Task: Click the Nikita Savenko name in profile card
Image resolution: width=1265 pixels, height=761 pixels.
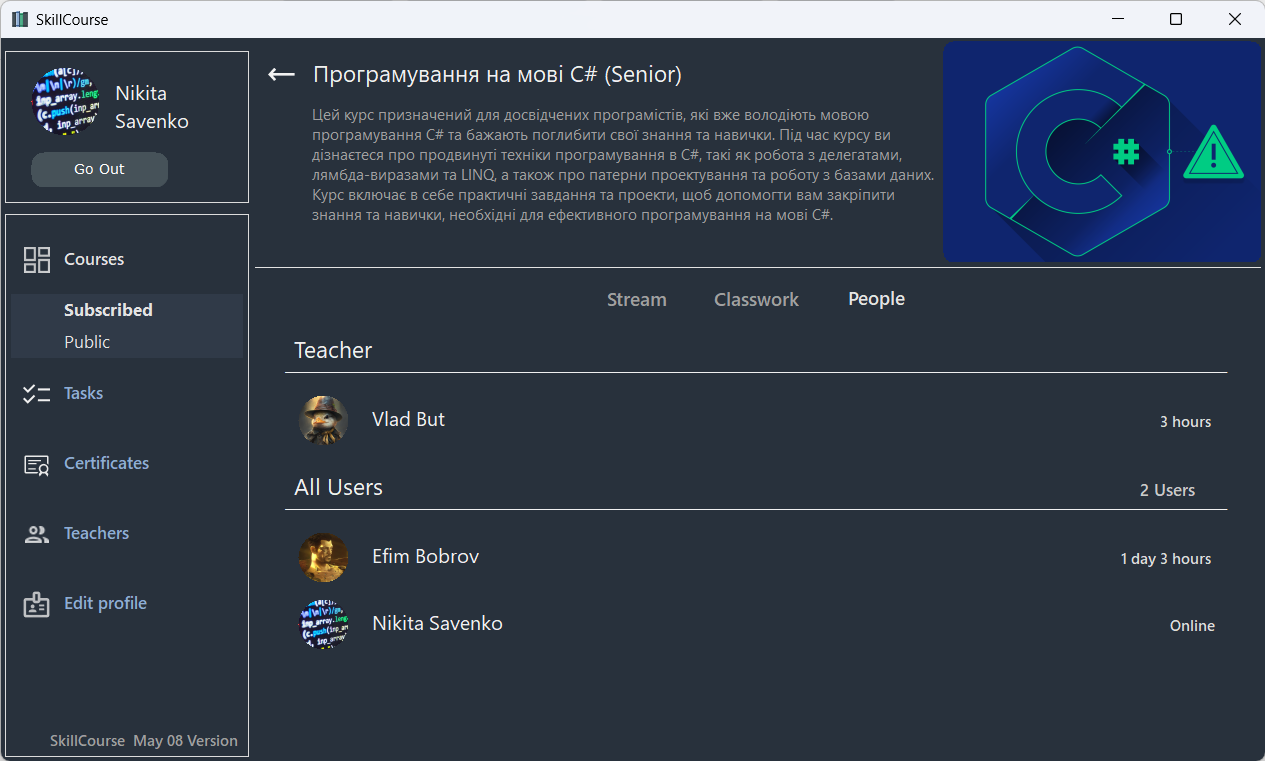Action: click(x=152, y=107)
